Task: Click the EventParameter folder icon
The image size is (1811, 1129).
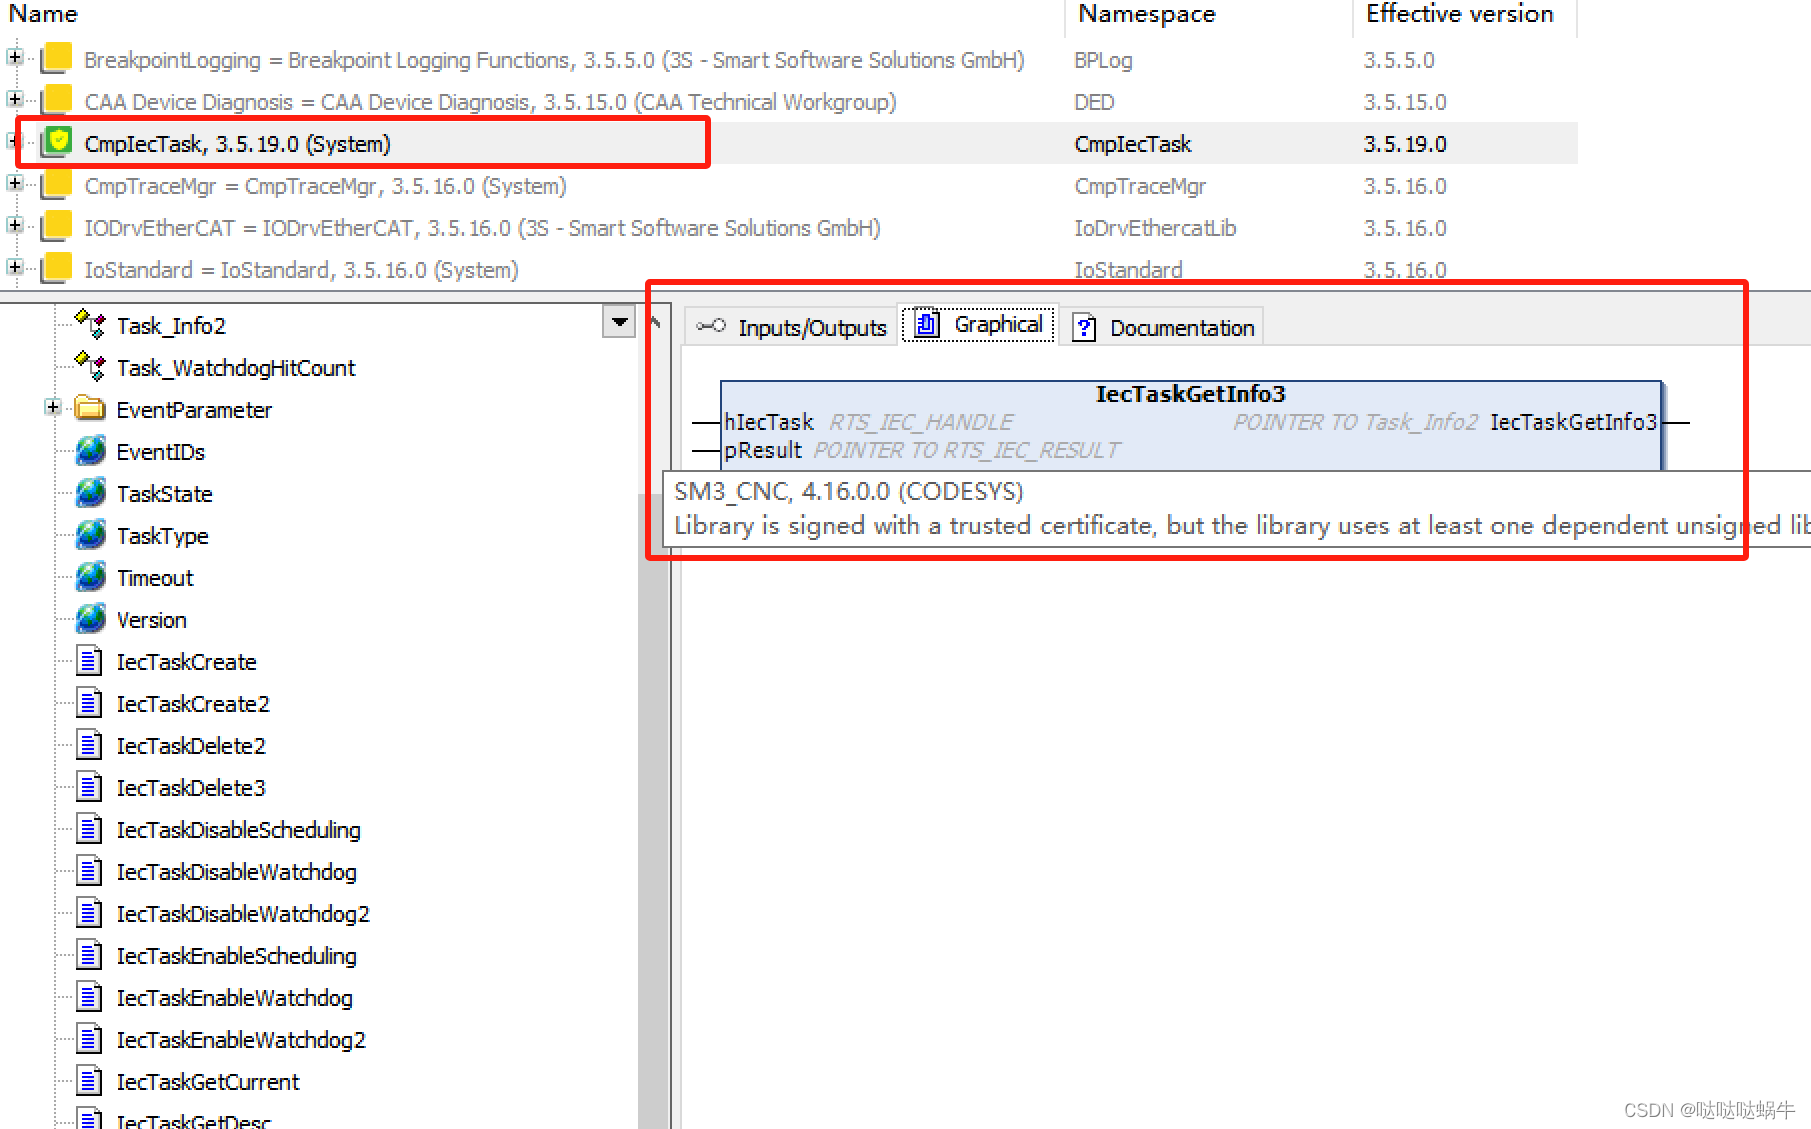Action: pos(90,408)
